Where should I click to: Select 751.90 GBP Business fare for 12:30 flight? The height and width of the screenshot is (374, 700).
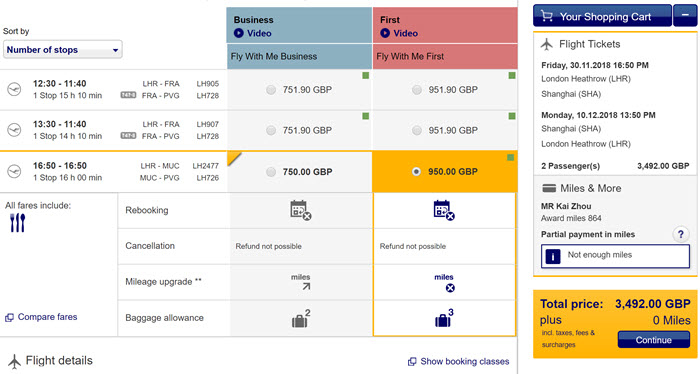pyautogui.click(x=271, y=90)
